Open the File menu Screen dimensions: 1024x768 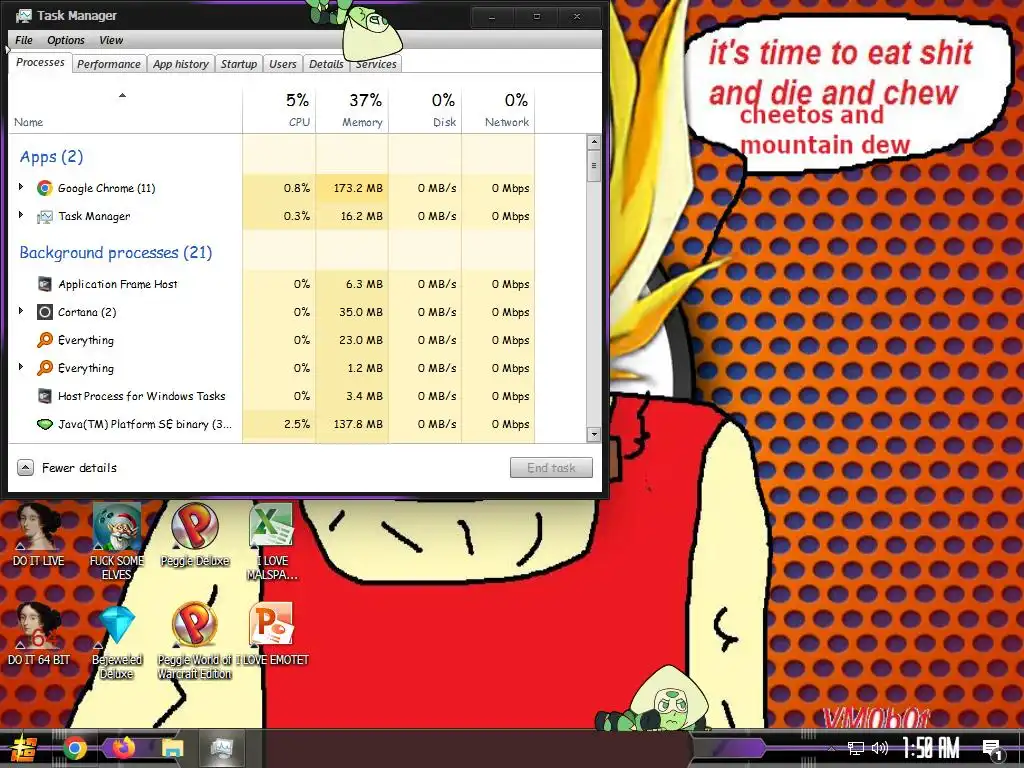(x=24, y=40)
